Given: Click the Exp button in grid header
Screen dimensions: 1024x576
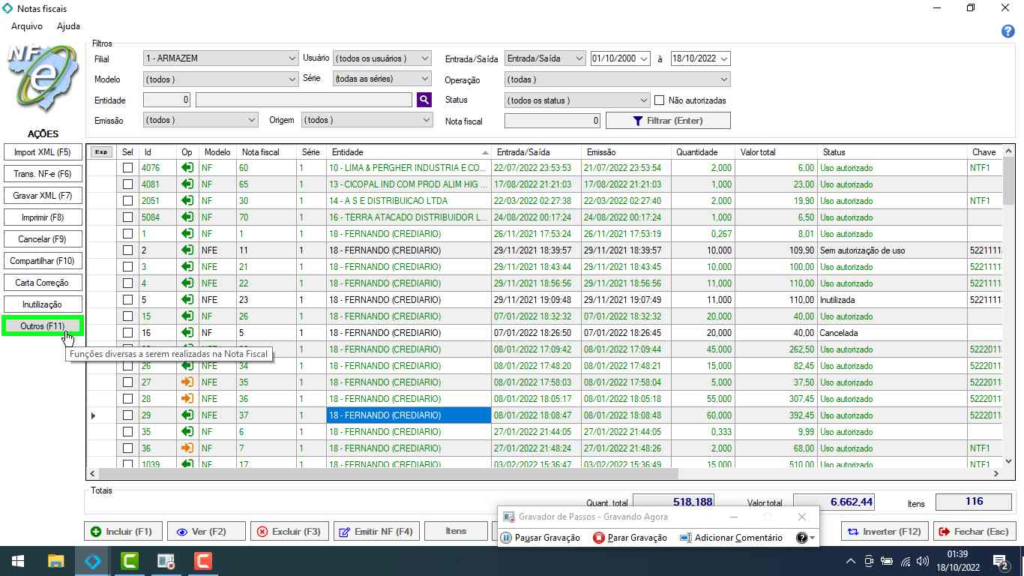Looking at the screenshot, I should 101,152.
